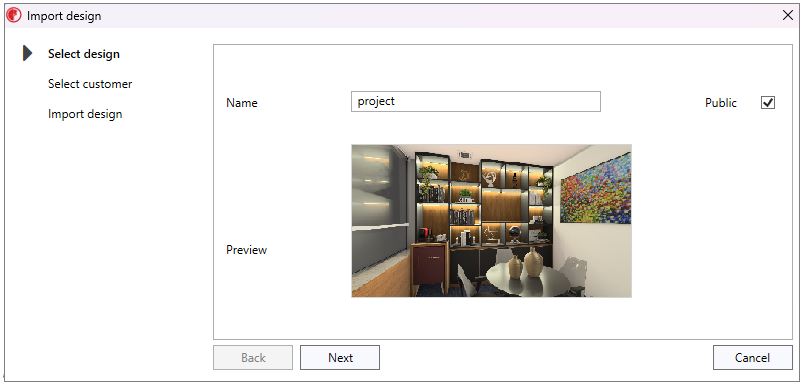Click the maroon cabinet in the preview
This screenshot has height=384, width=803.
[430, 269]
